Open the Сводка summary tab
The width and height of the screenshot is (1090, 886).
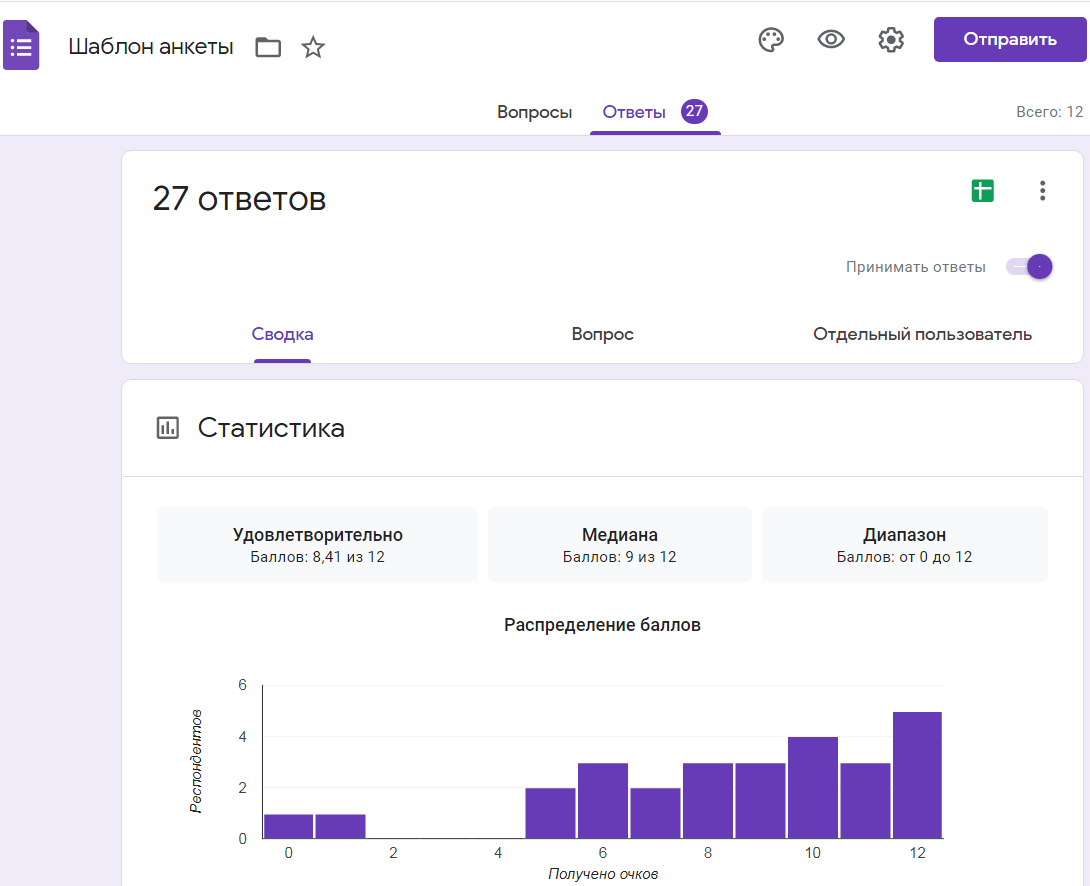pyautogui.click(x=282, y=335)
